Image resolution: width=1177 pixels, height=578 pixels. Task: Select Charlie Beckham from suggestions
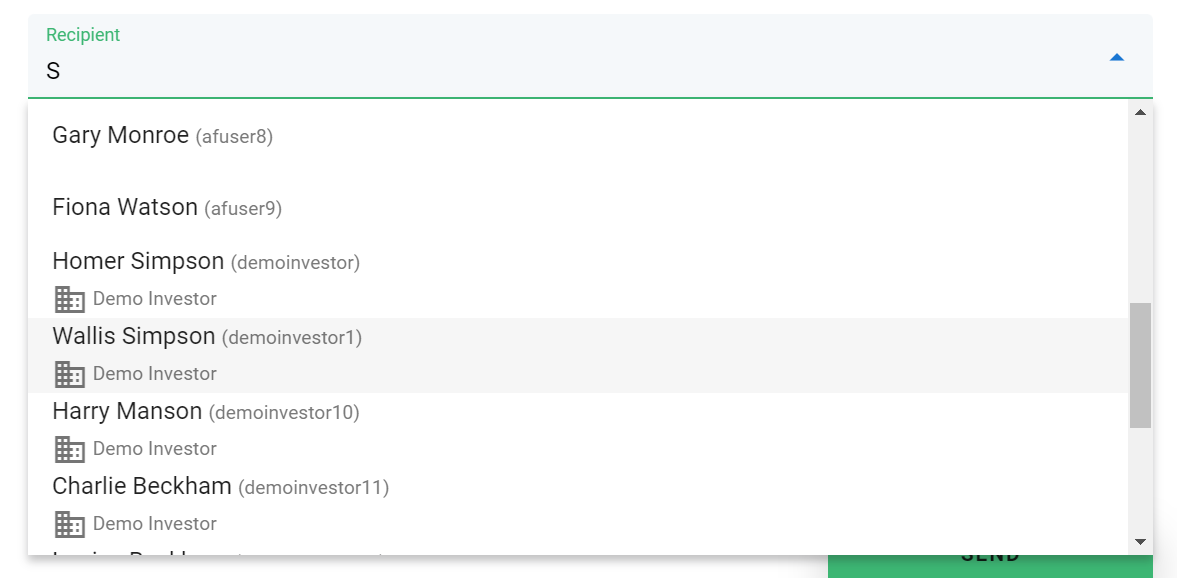click(x=142, y=487)
